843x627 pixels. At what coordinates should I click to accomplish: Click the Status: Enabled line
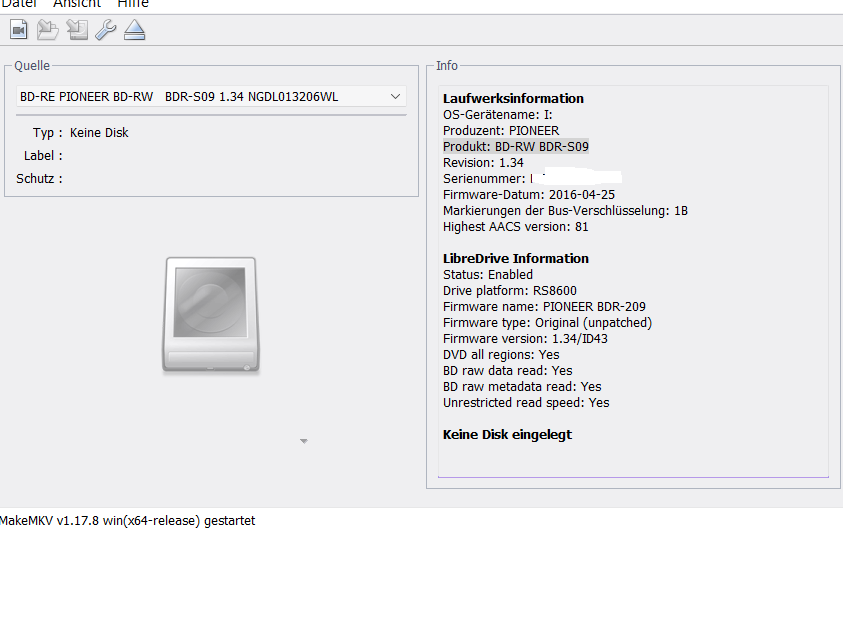[488, 274]
